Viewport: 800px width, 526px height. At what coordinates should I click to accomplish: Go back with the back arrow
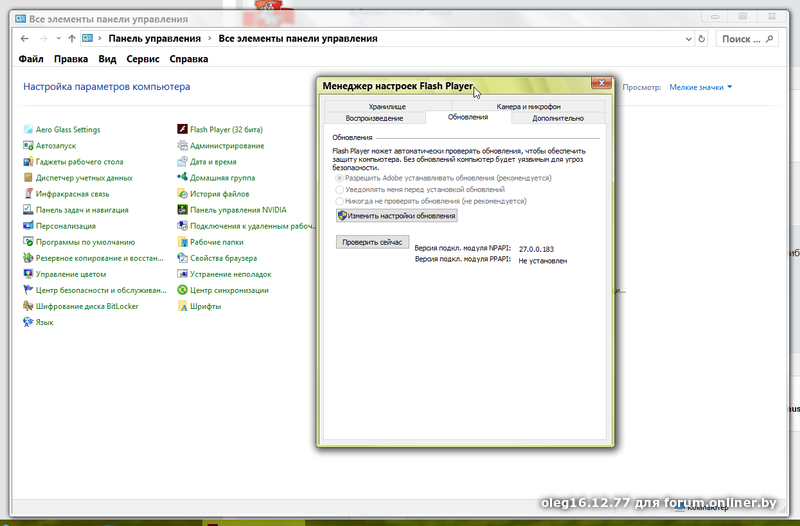(24, 39)
